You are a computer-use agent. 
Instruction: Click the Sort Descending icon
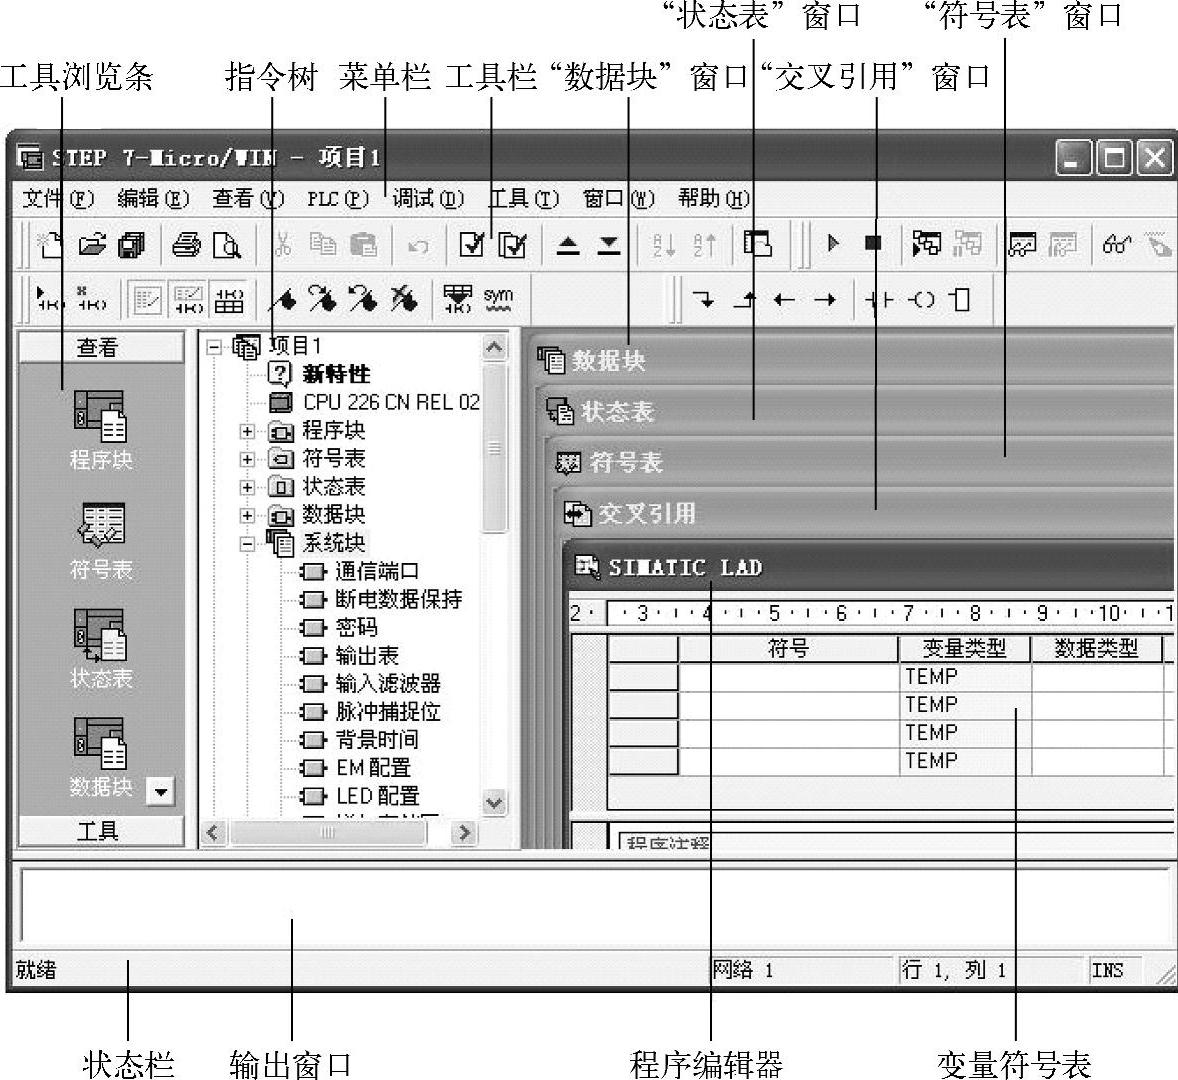tap(704, 245)
